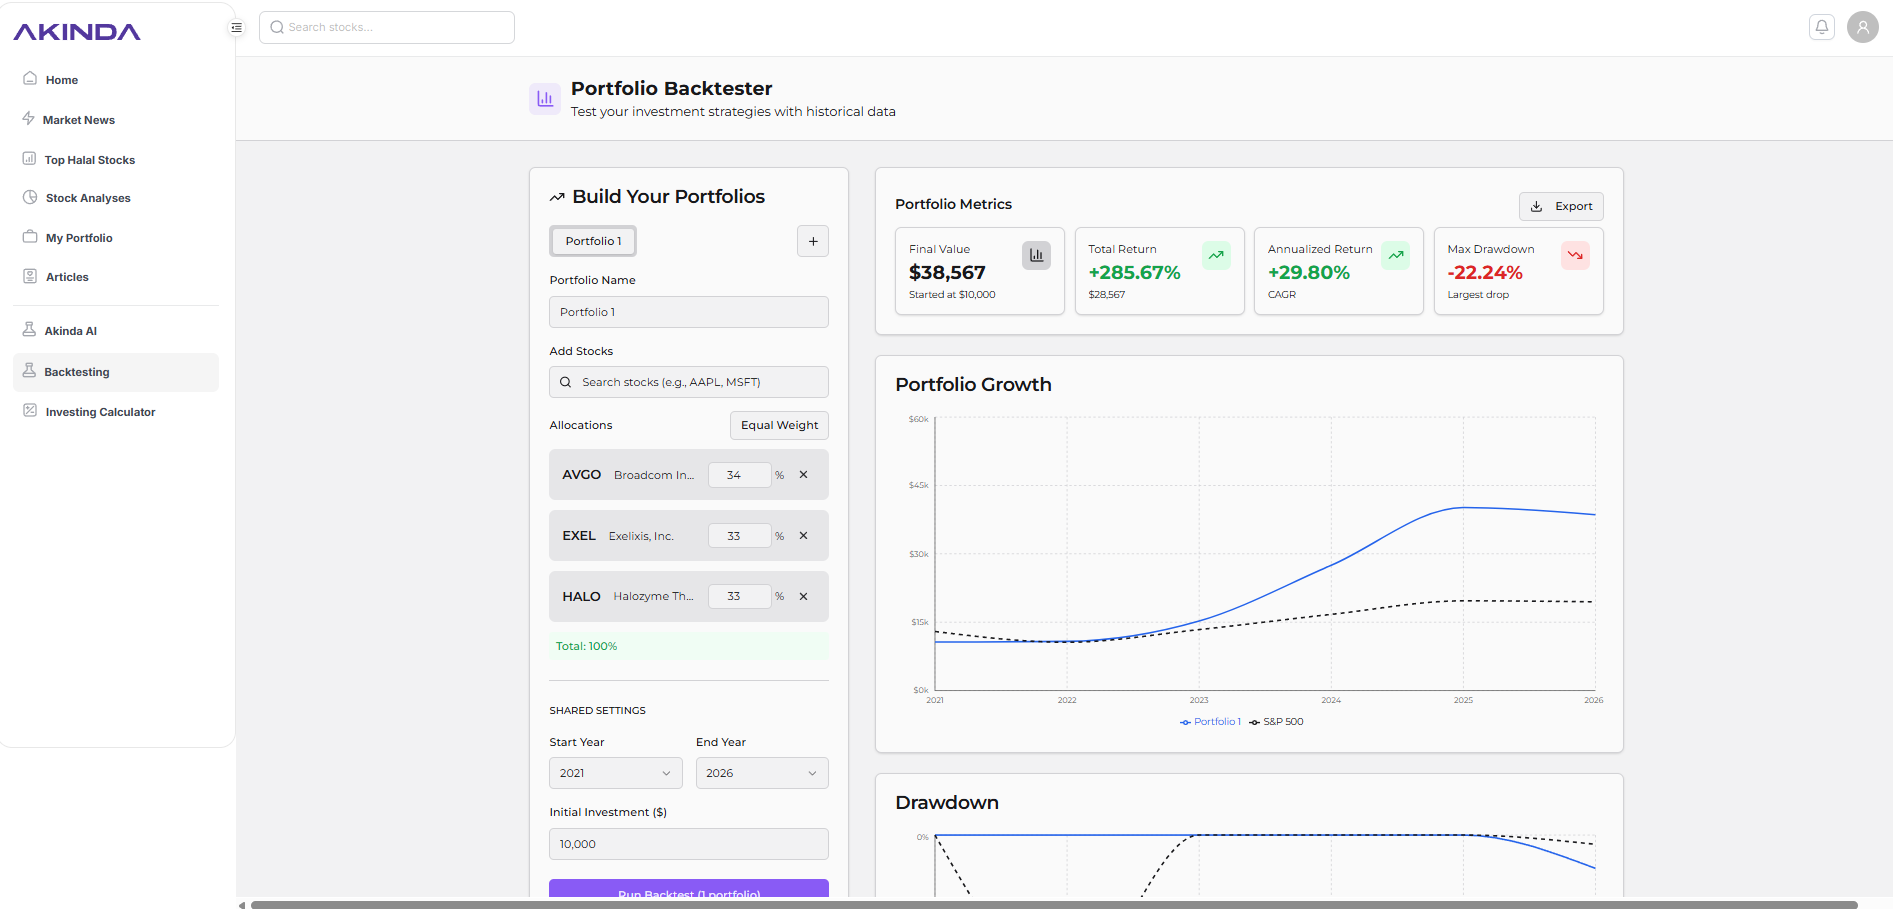The height and width of the screenshot is (909, 1893).
Task: Click the Portfolio Backtester header icon
Action: point(545,99)
